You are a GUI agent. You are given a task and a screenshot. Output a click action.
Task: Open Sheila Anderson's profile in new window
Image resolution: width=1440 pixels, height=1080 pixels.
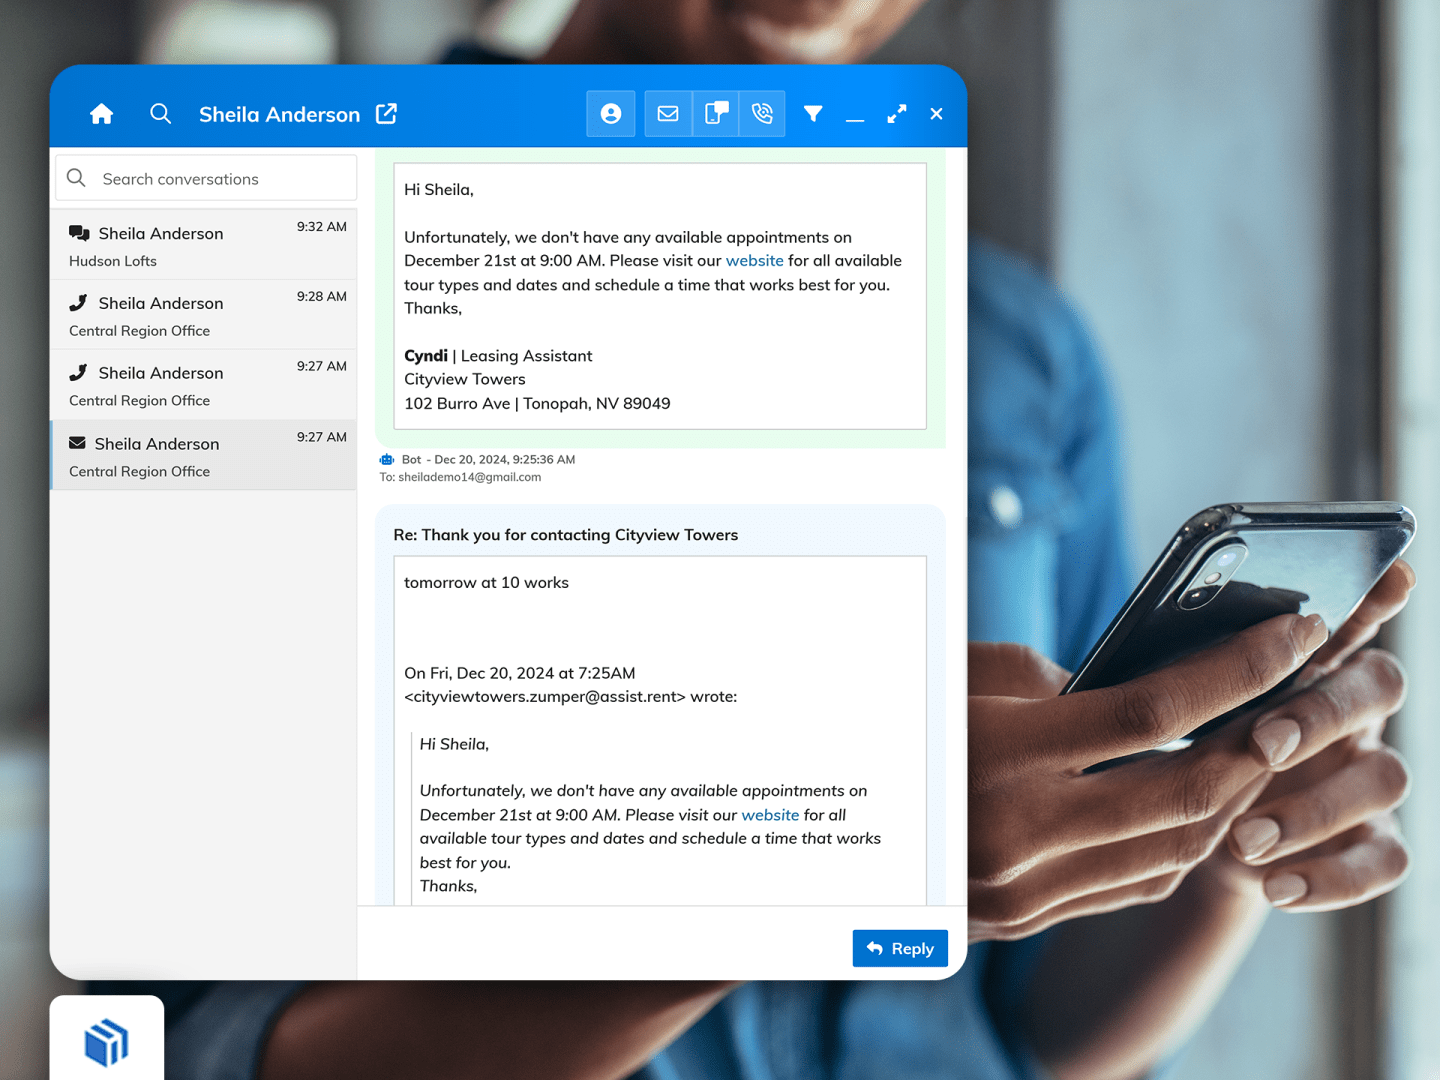coord(386,113)
